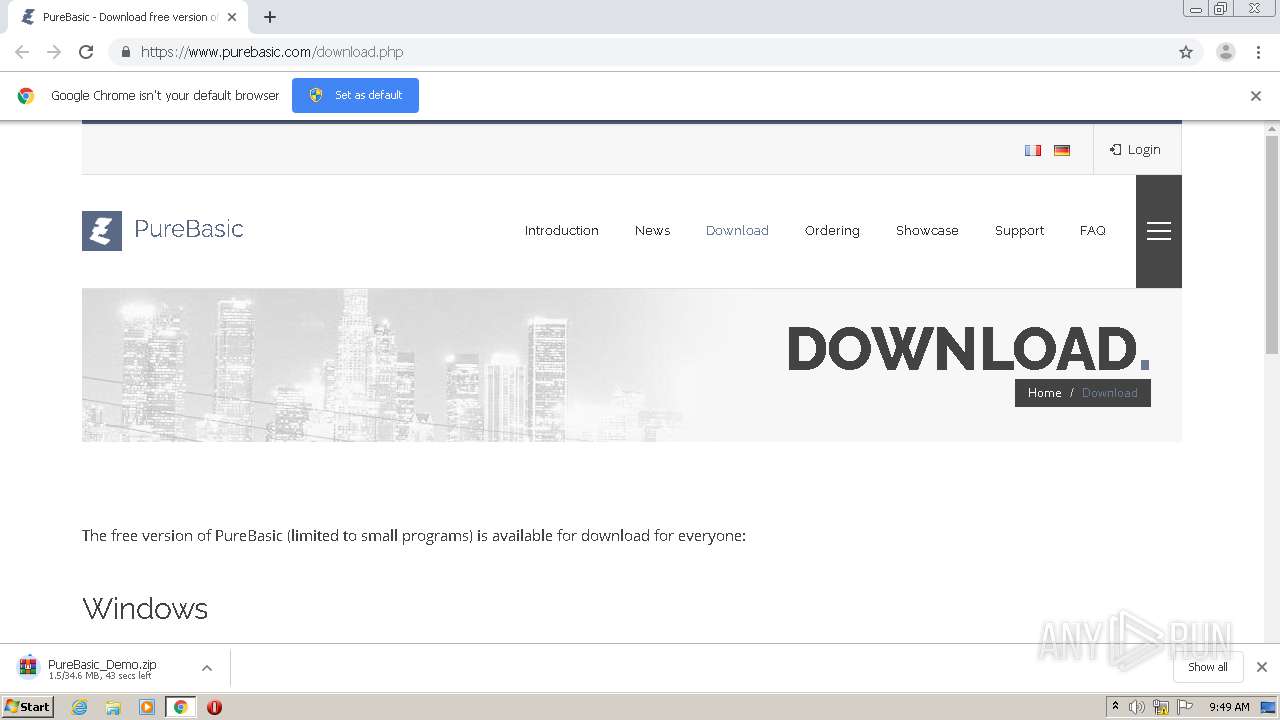Open the Chrome three-dot menu

tap(1258, 52)
